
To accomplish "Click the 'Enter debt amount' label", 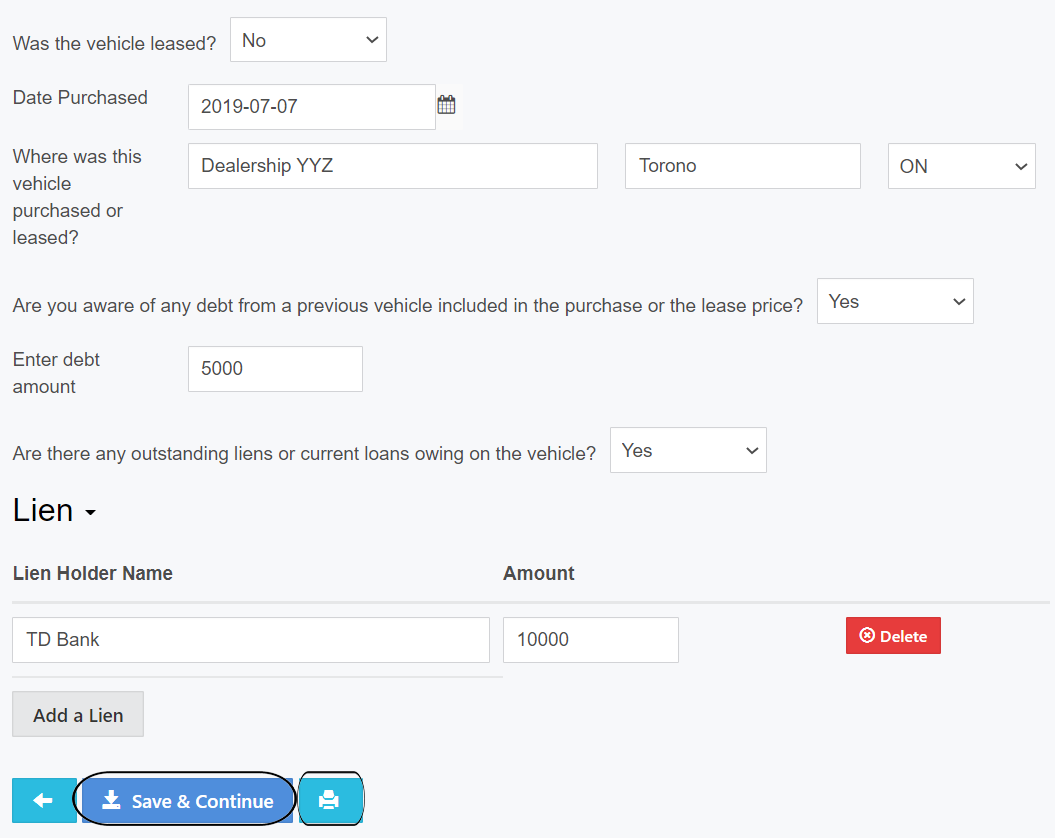I will coord(56,373).
